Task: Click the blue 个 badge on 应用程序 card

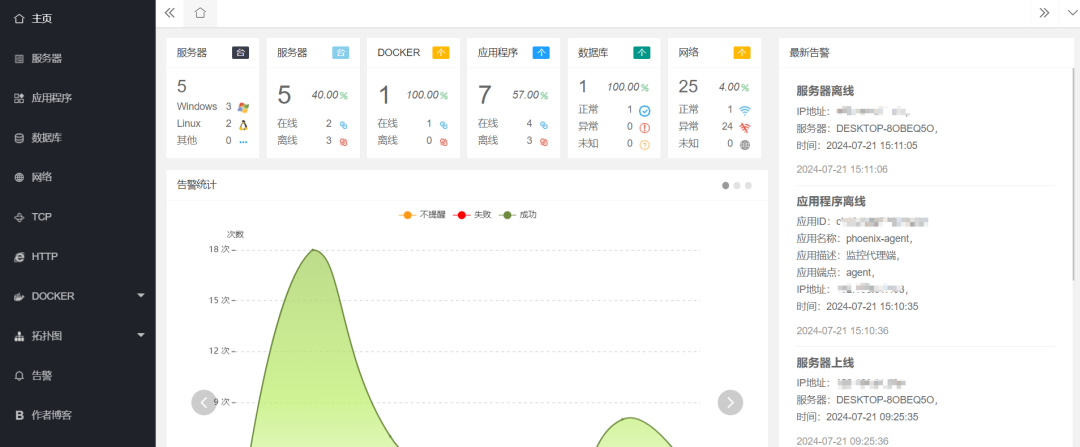Action: pos(541,52)
